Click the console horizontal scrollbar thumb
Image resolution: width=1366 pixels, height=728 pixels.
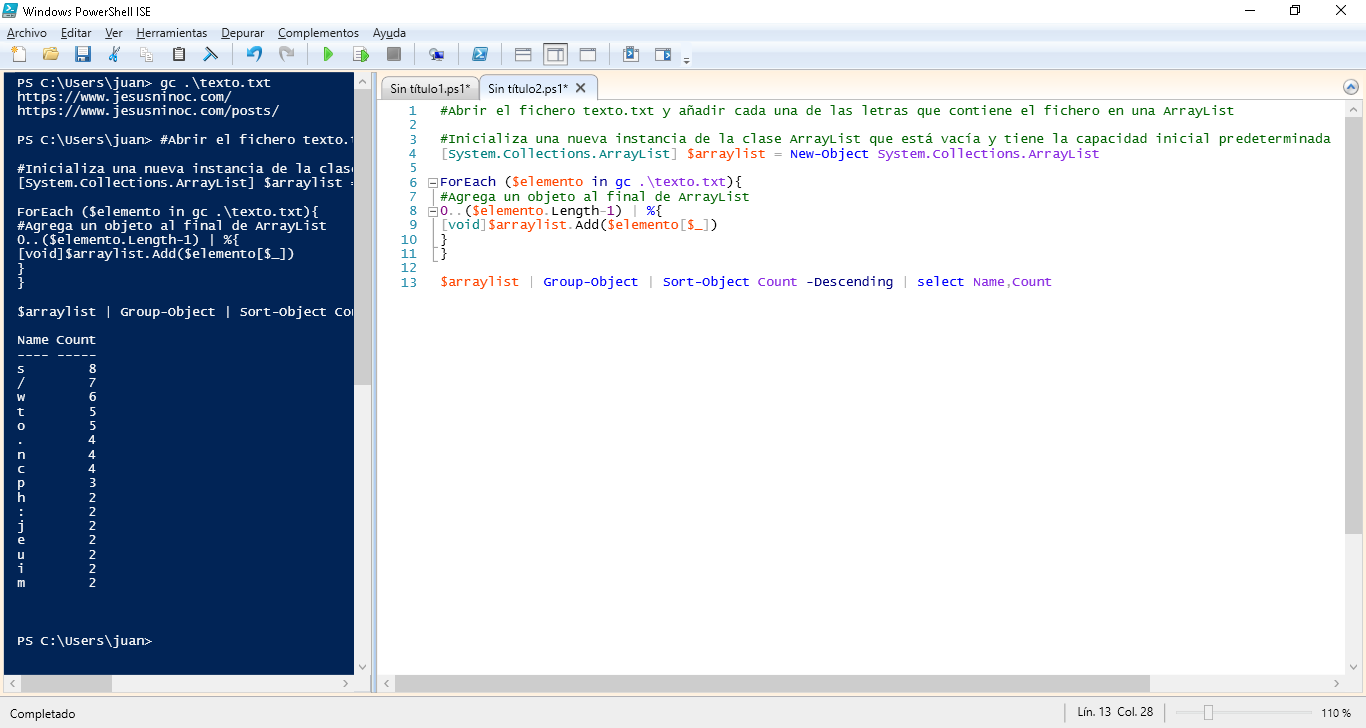click(66, 684)
